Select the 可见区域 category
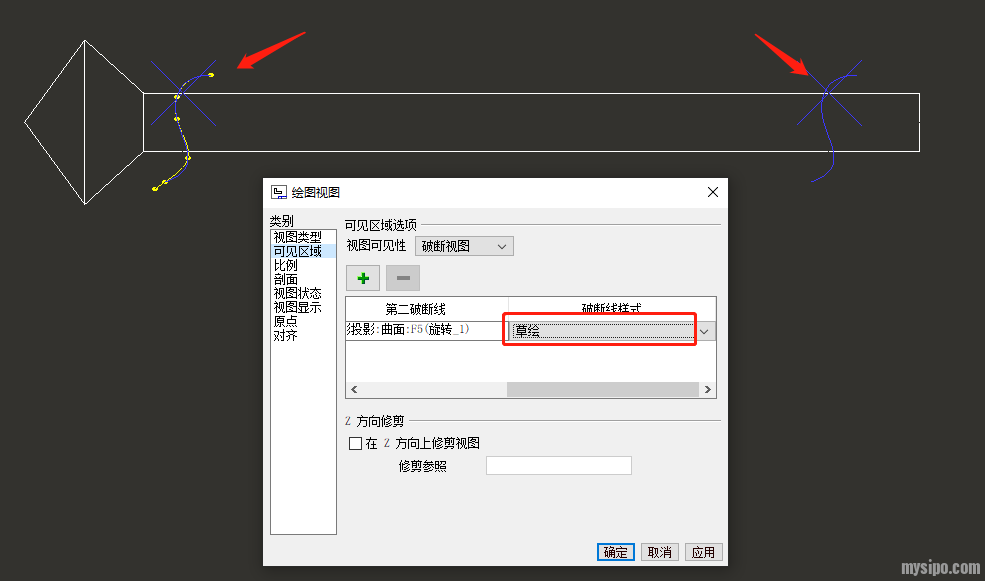The height and width of the screenshot is (581, 985). pyautogui.click(x=298, y=252)
